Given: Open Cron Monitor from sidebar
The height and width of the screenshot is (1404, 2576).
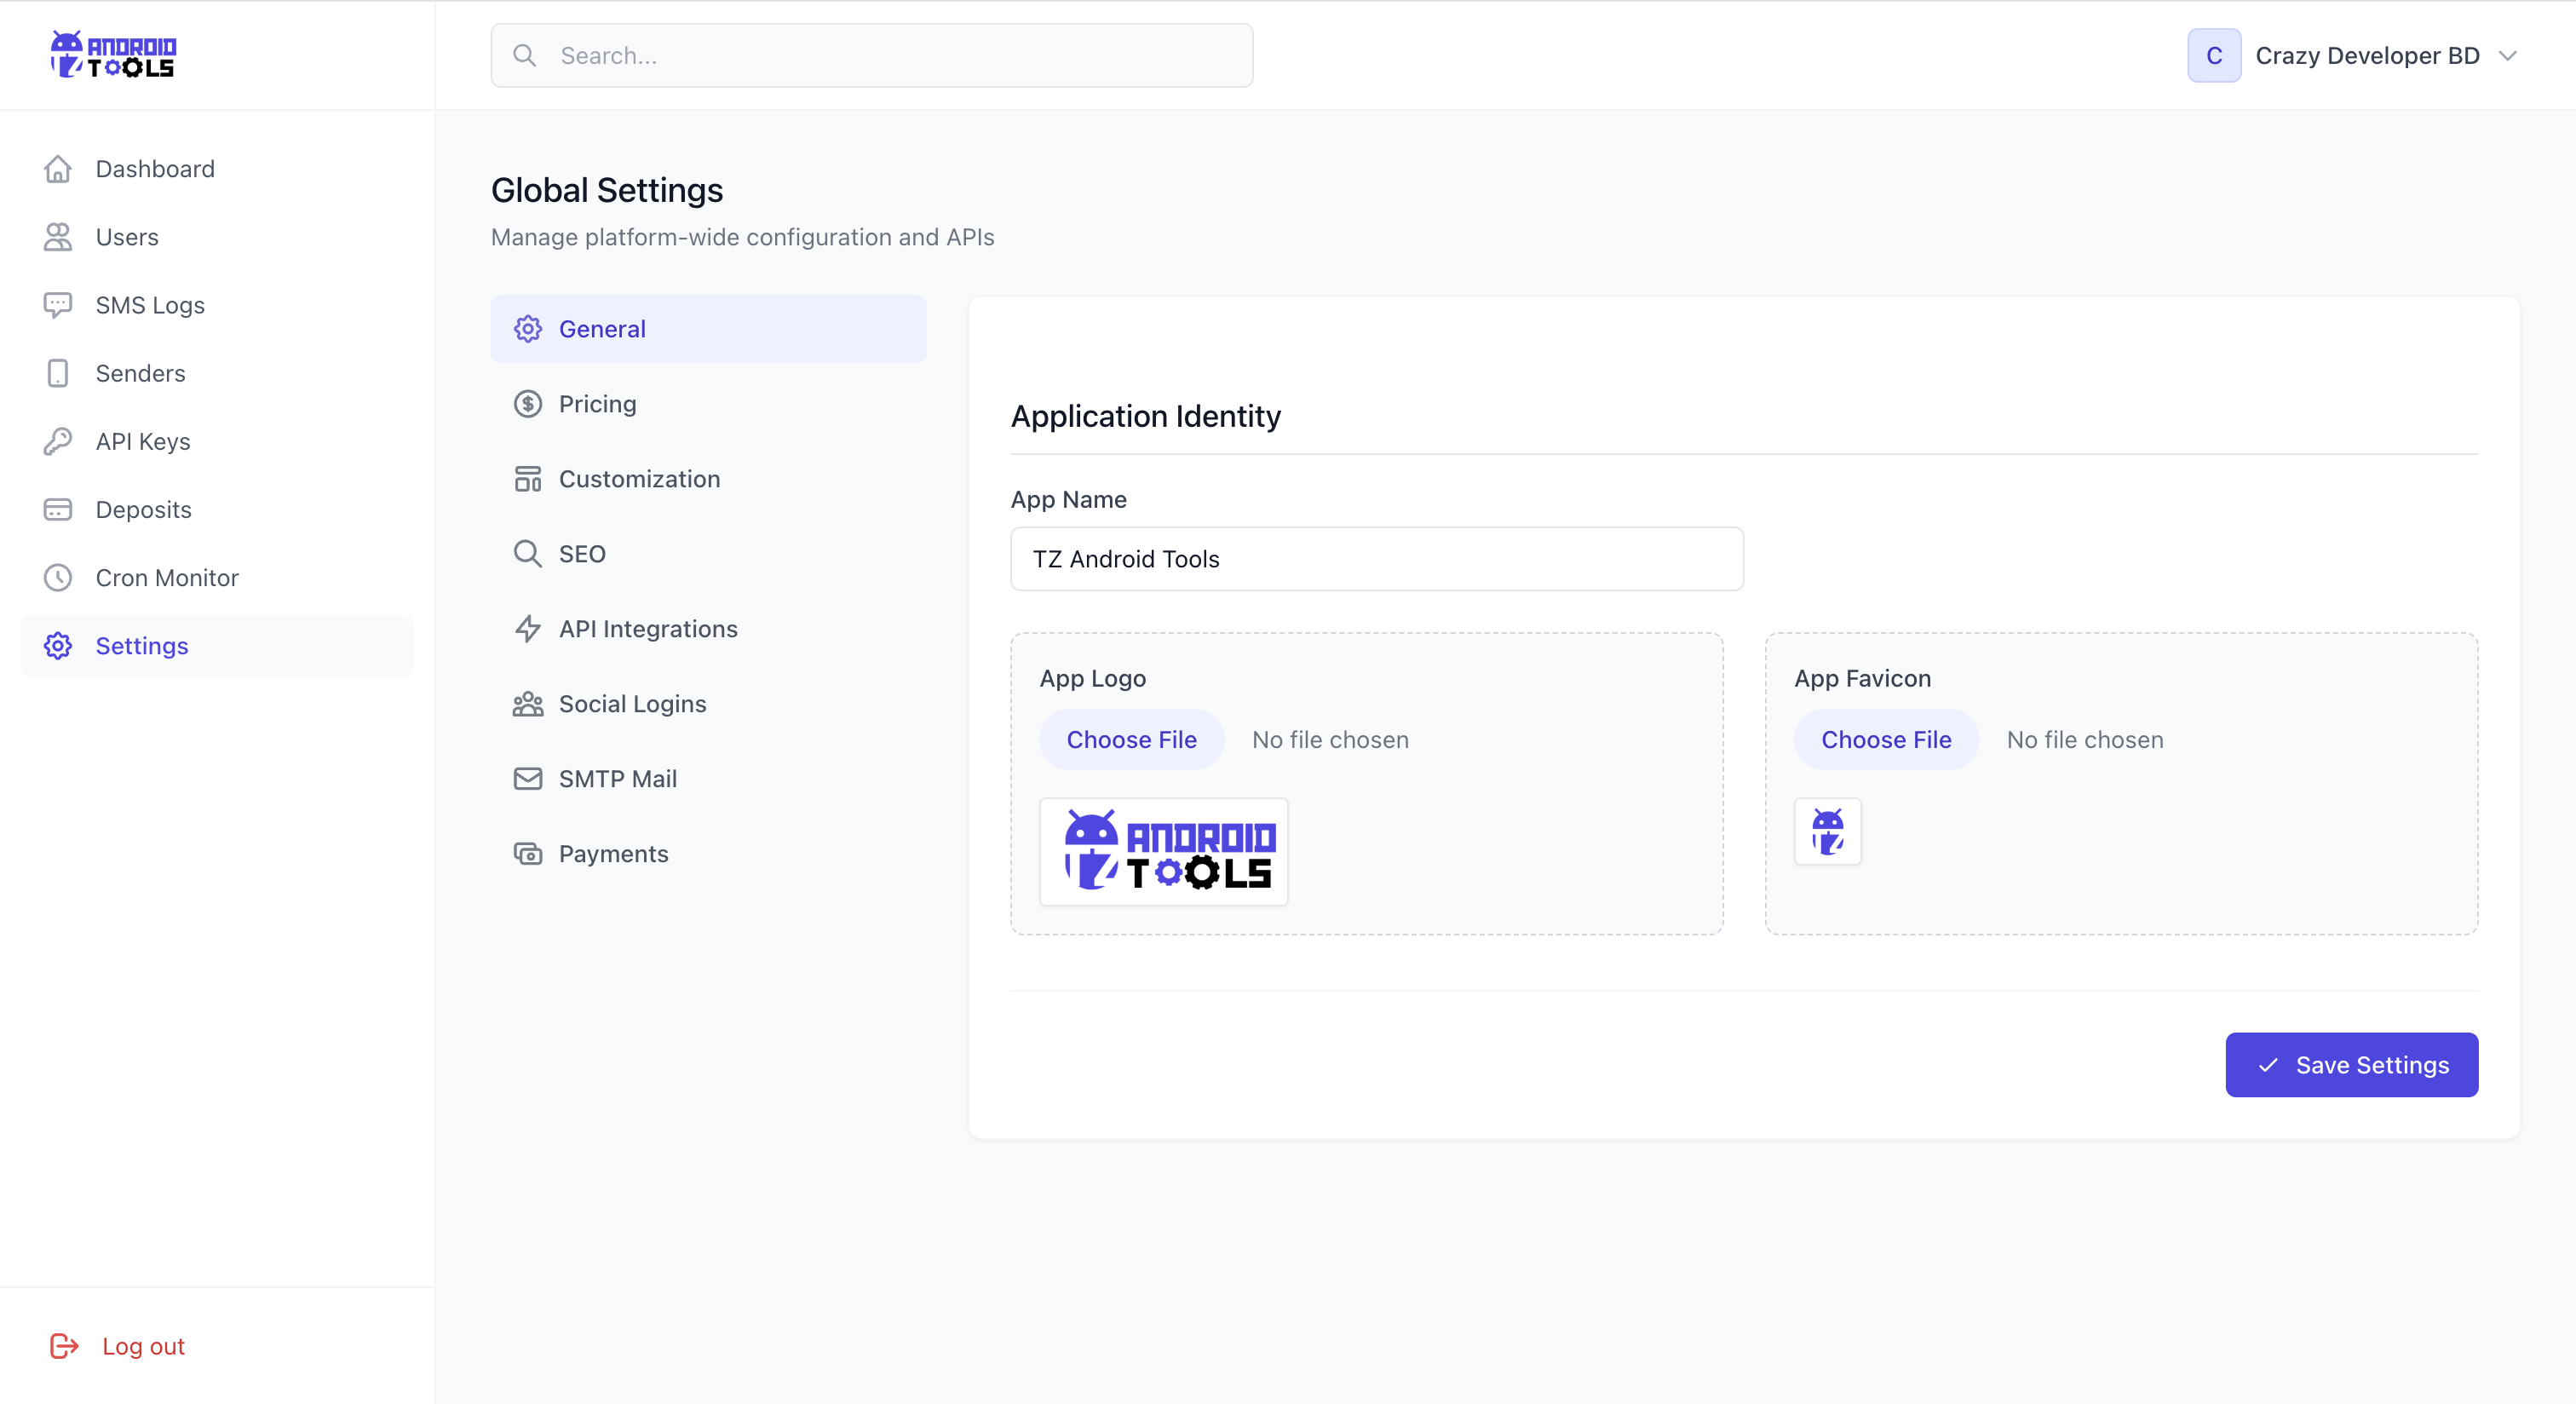Looking at the screenshot, I should tap(217, 577).
